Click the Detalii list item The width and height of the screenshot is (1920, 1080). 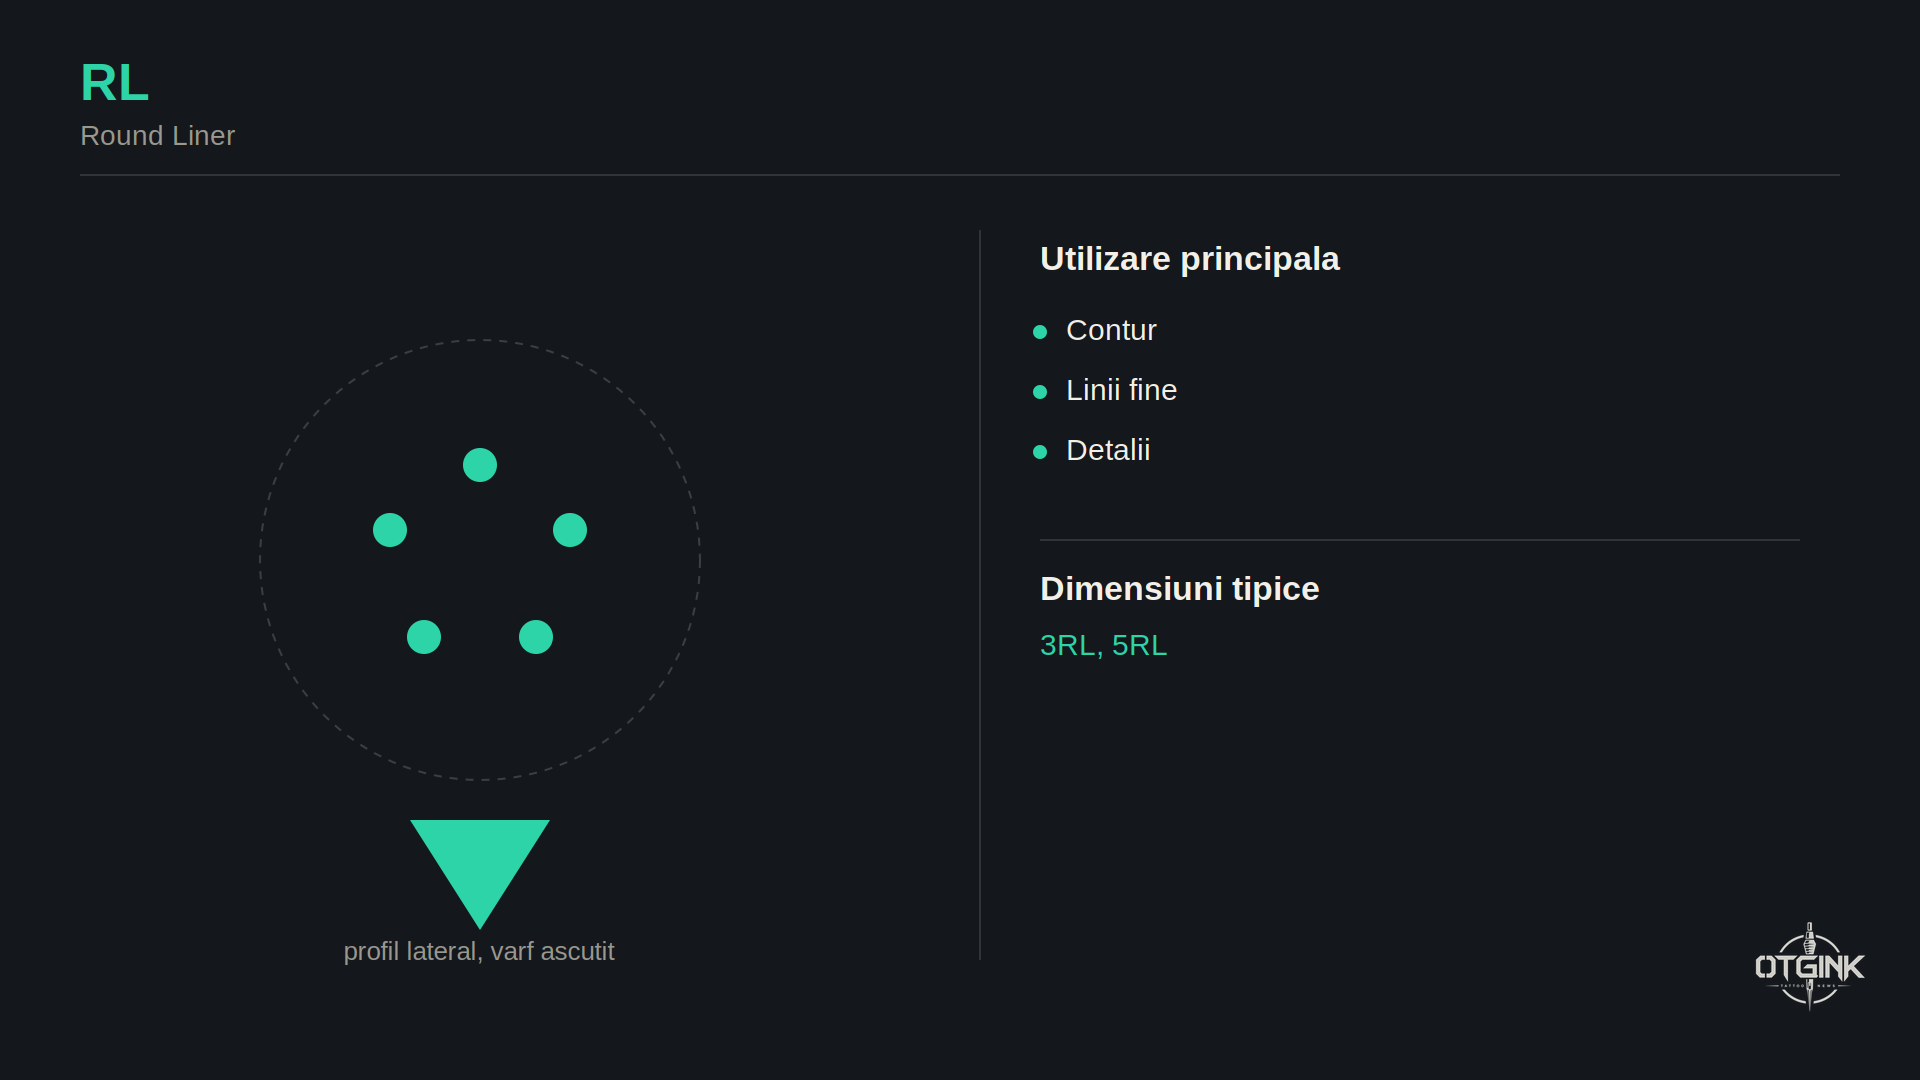pos(1108,450)
